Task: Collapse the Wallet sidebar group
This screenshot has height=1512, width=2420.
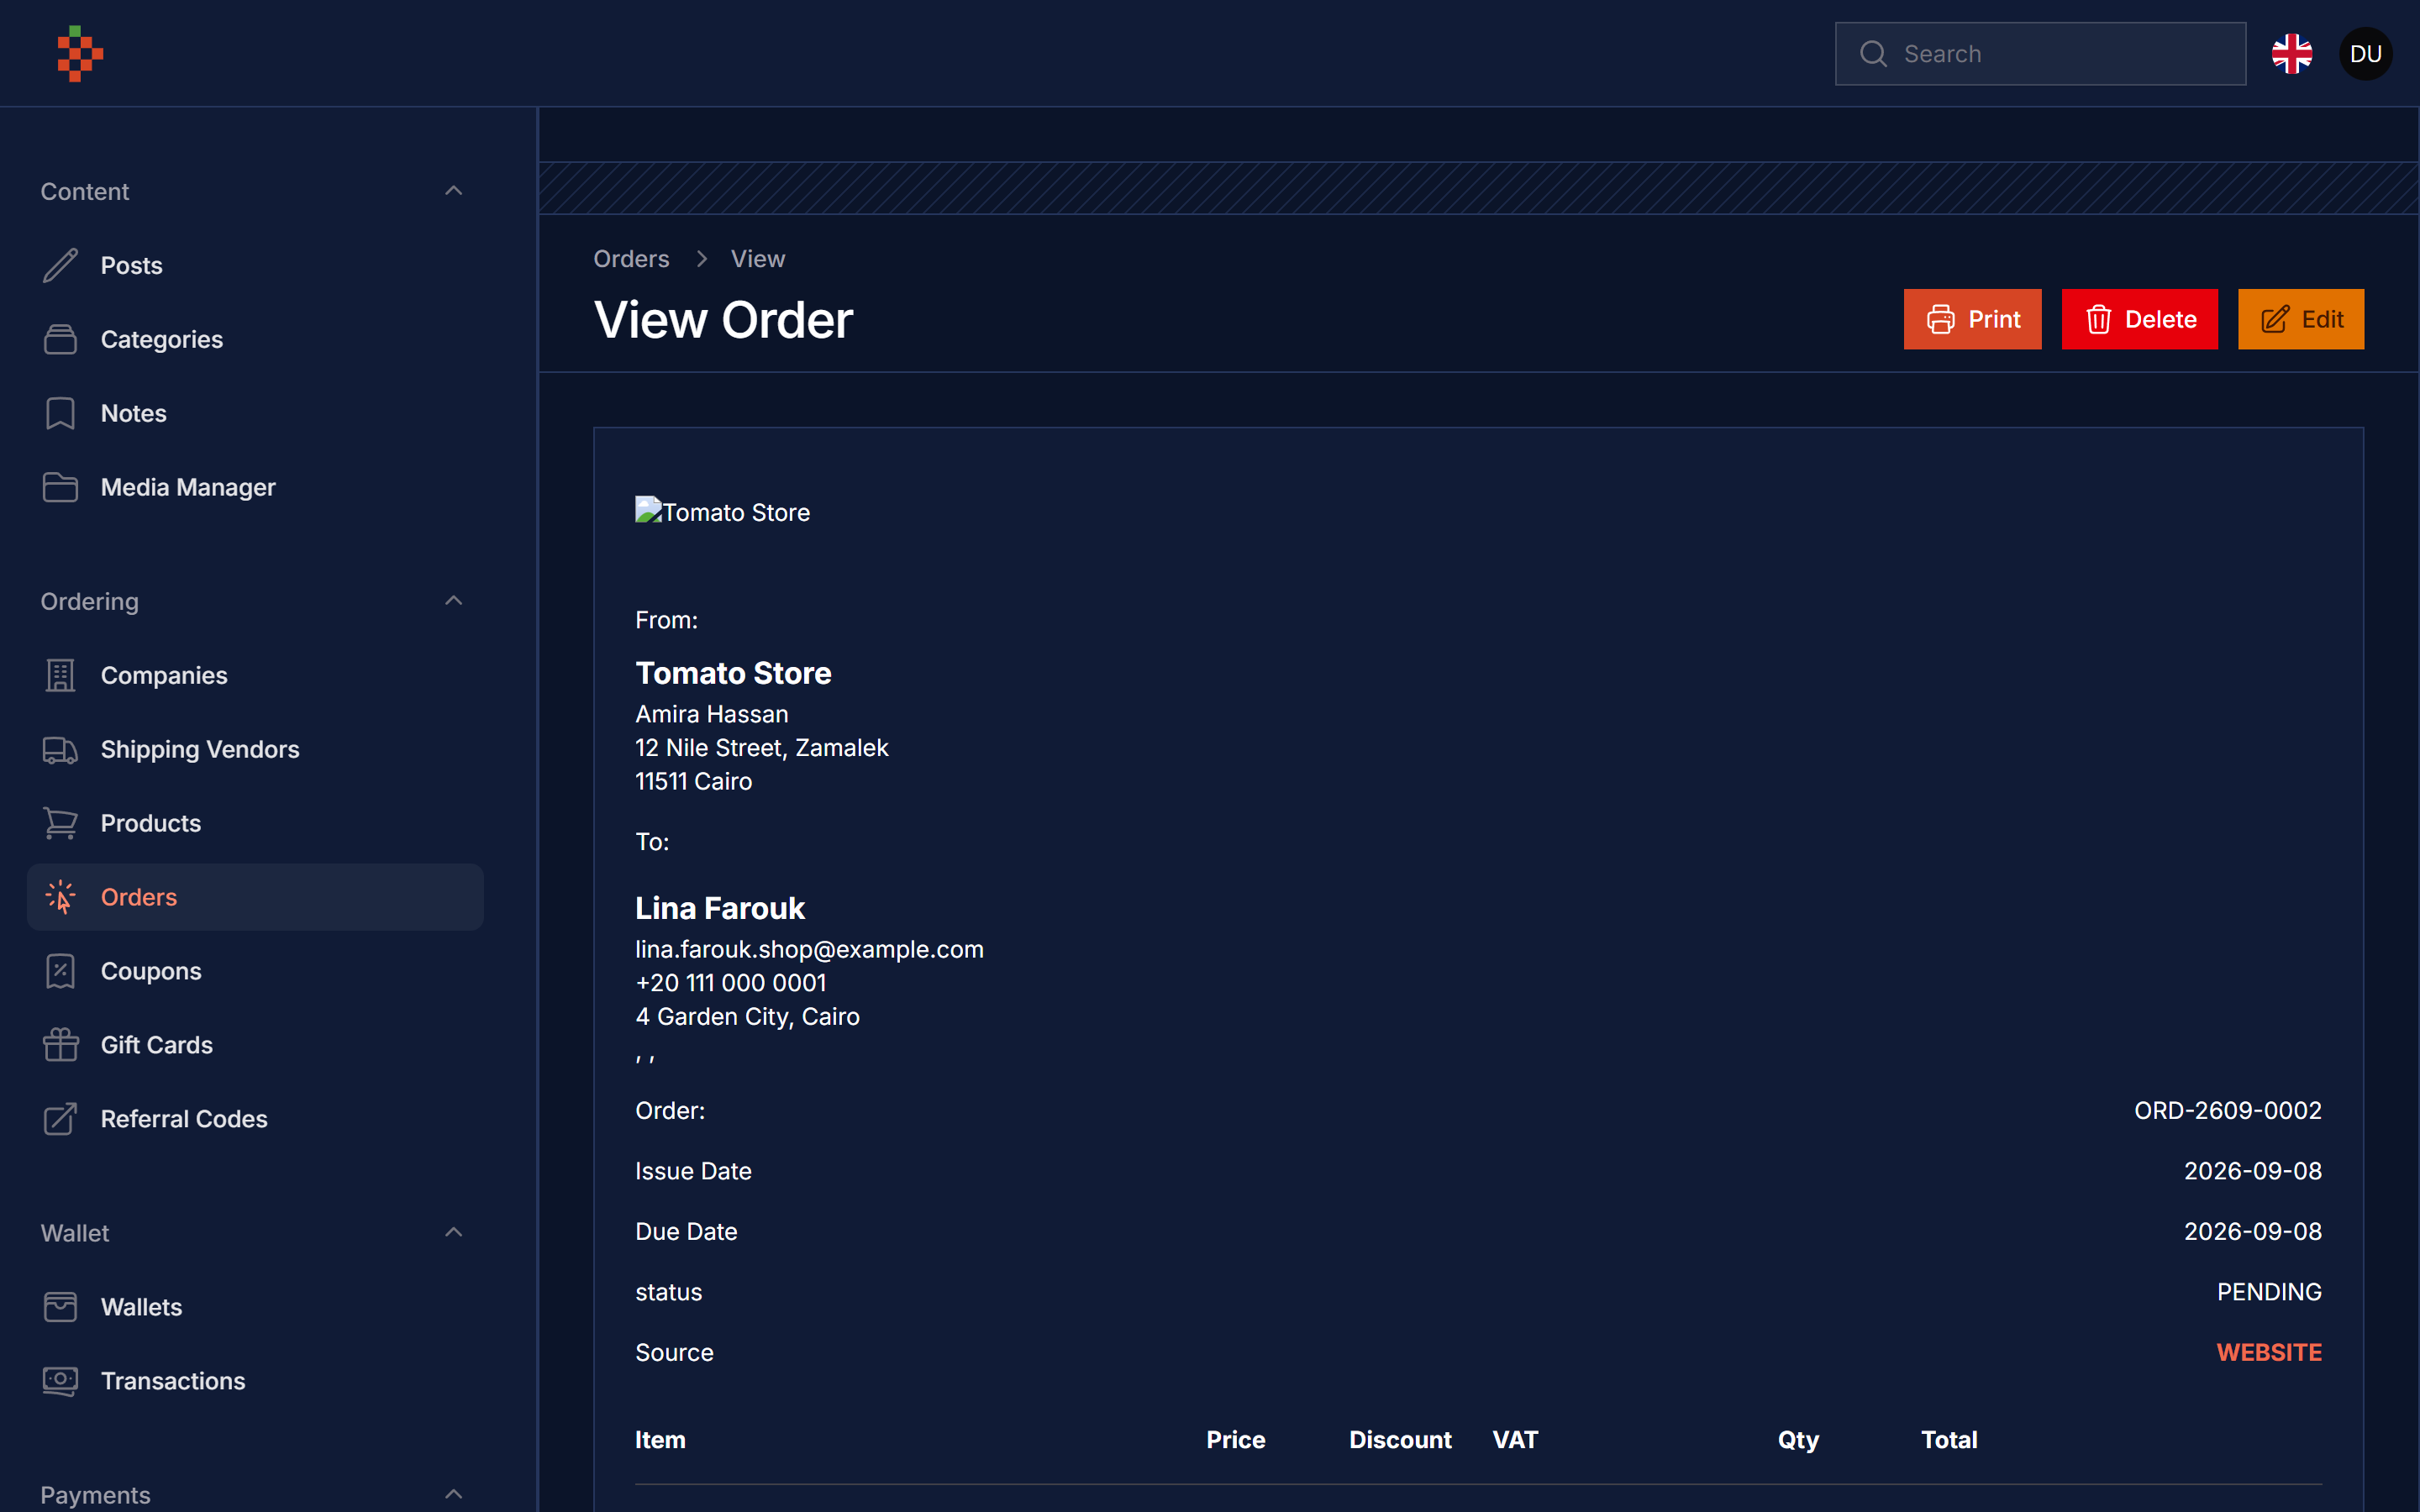Action: (x=453, y=1233)
